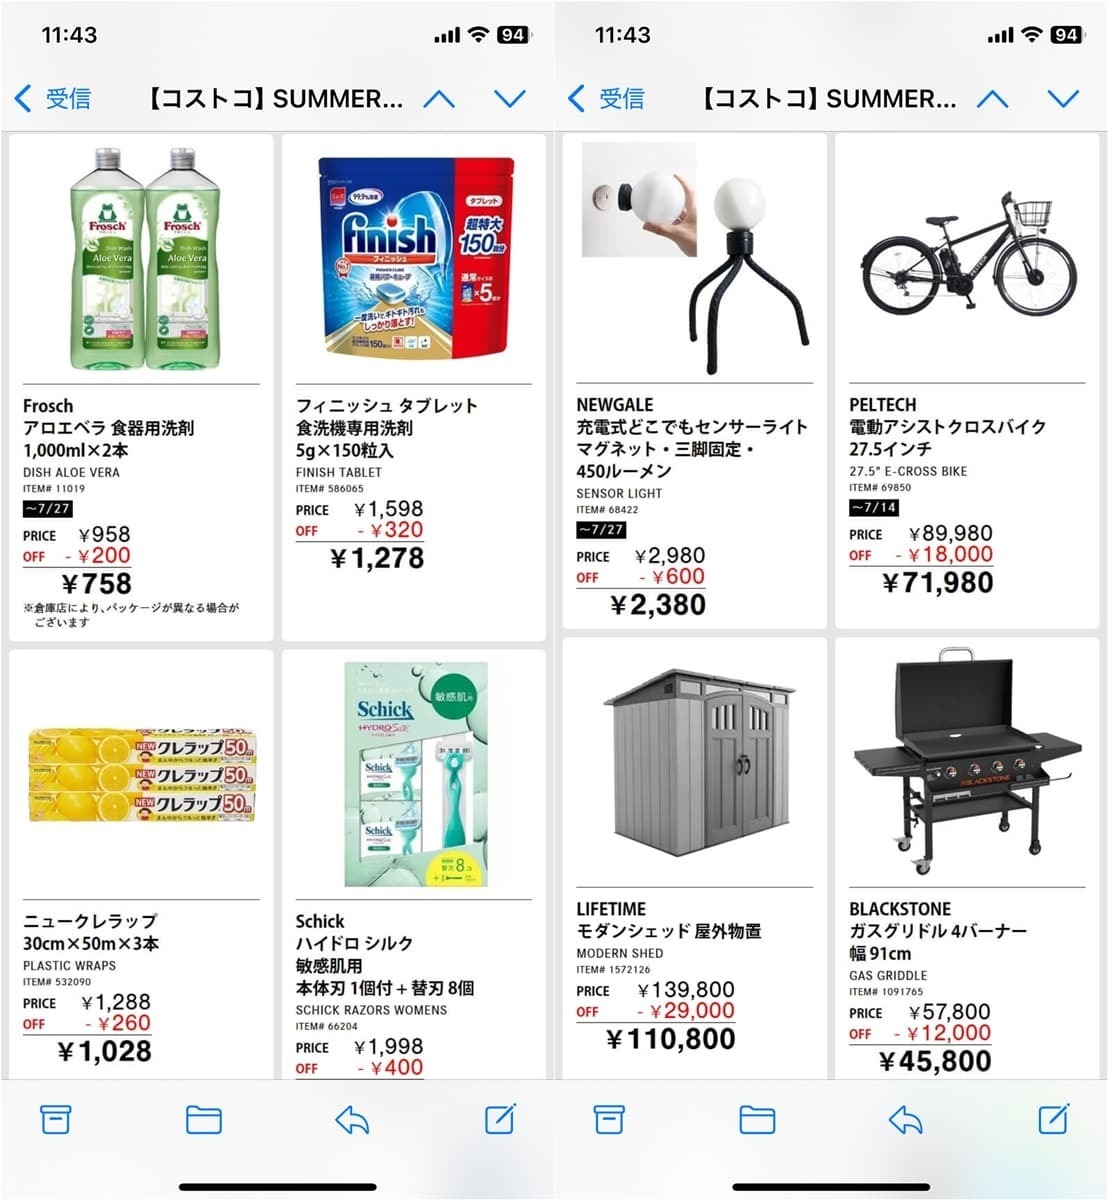Tap the 受信 back button in the right screen
The height and width of the screenshot is (1200, 1108).
[606, 98]
